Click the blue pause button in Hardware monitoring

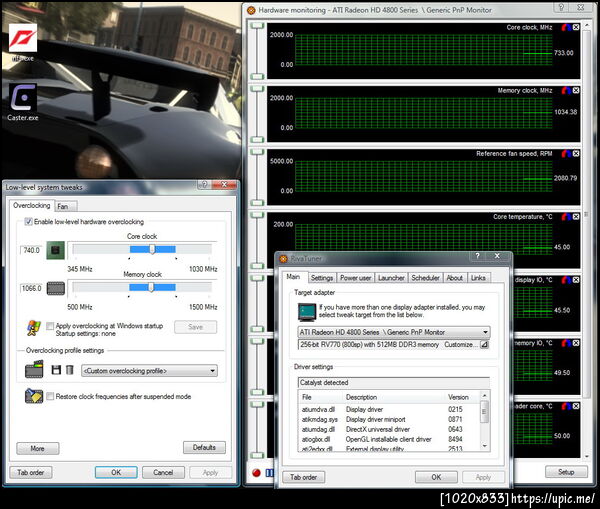pyautogui.click(x=269, y=473)
